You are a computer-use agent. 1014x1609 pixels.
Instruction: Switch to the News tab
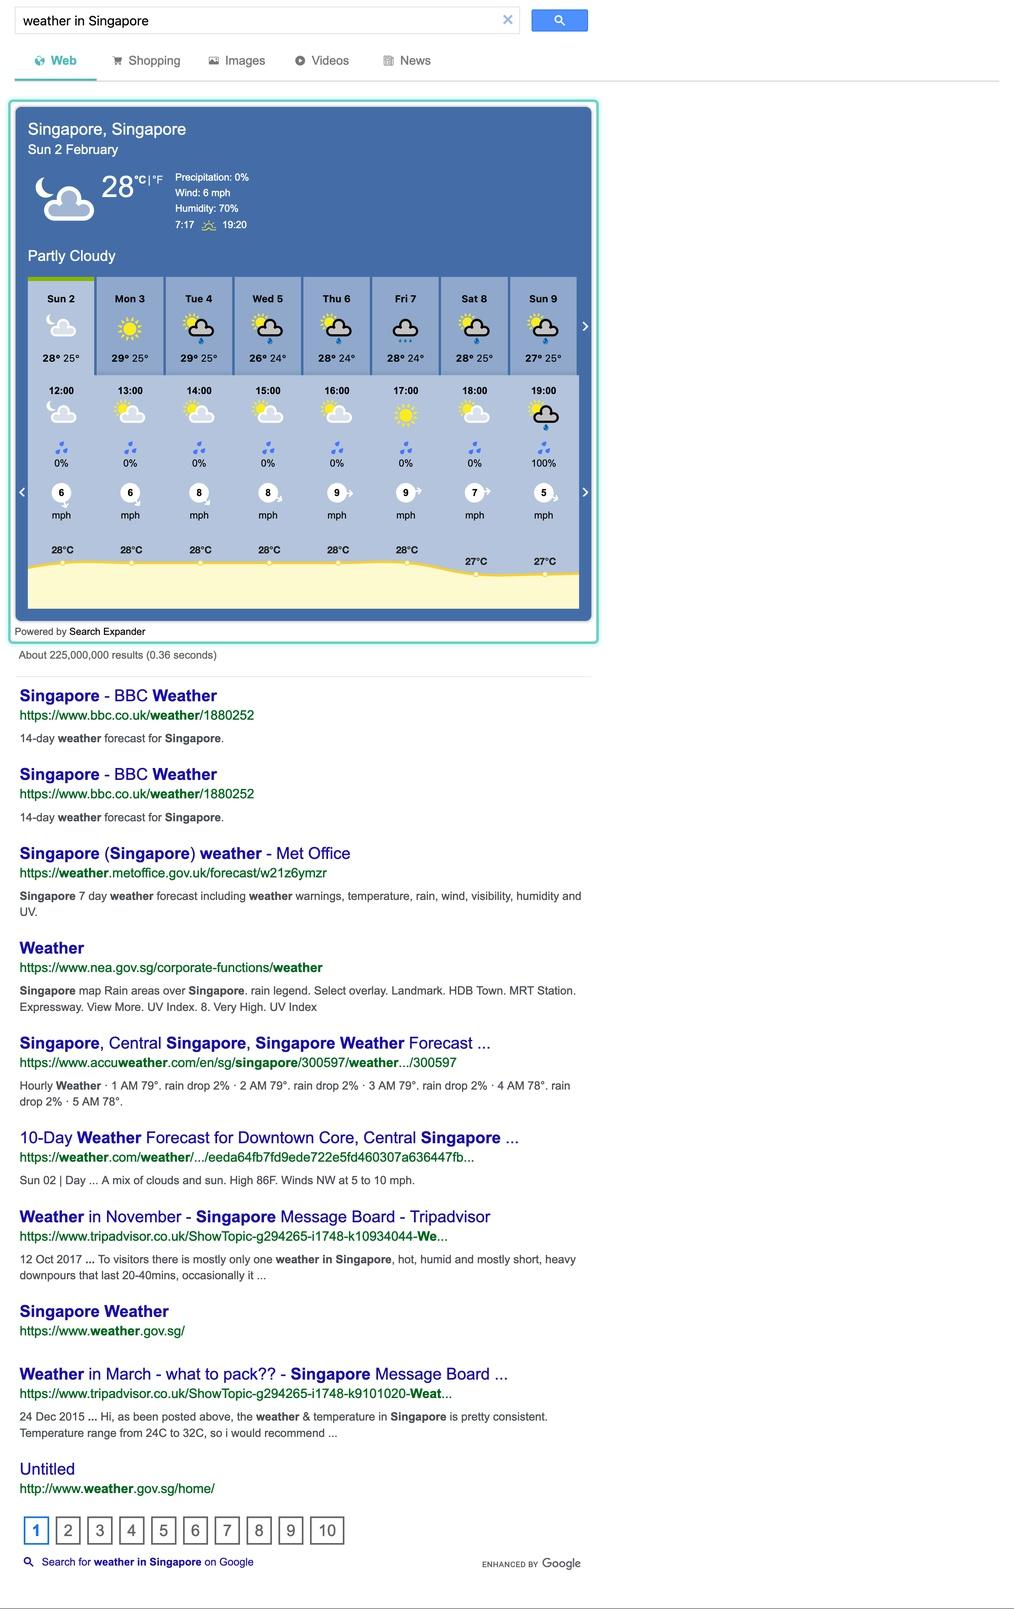[407, 61]
